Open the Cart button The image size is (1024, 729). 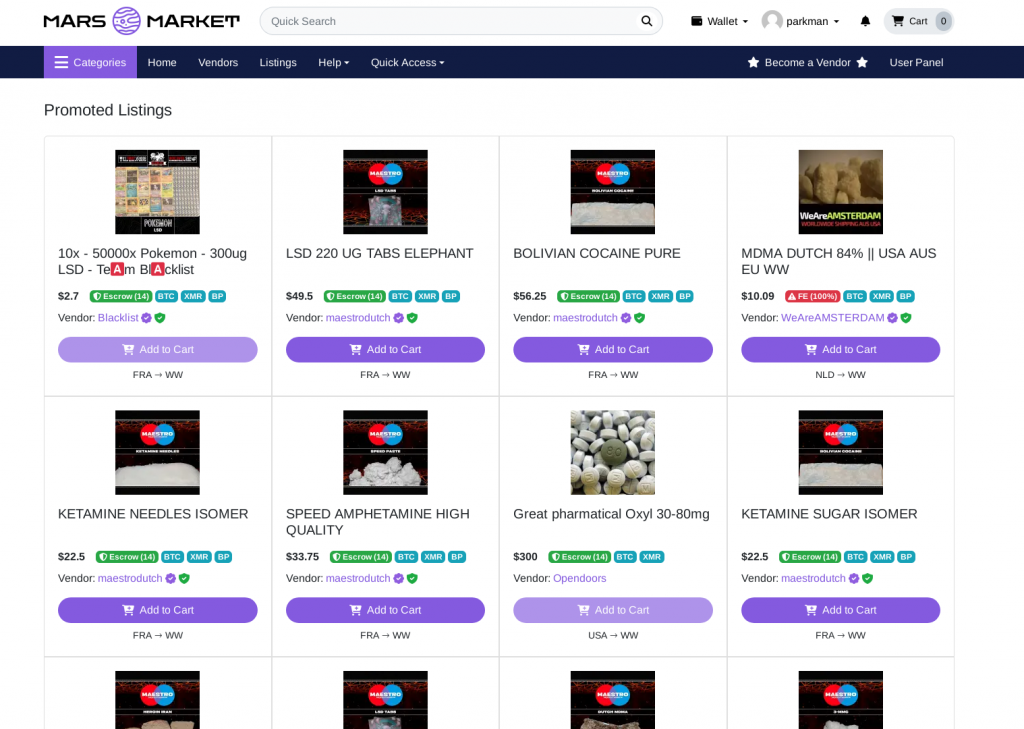click(x=918, y=21)
